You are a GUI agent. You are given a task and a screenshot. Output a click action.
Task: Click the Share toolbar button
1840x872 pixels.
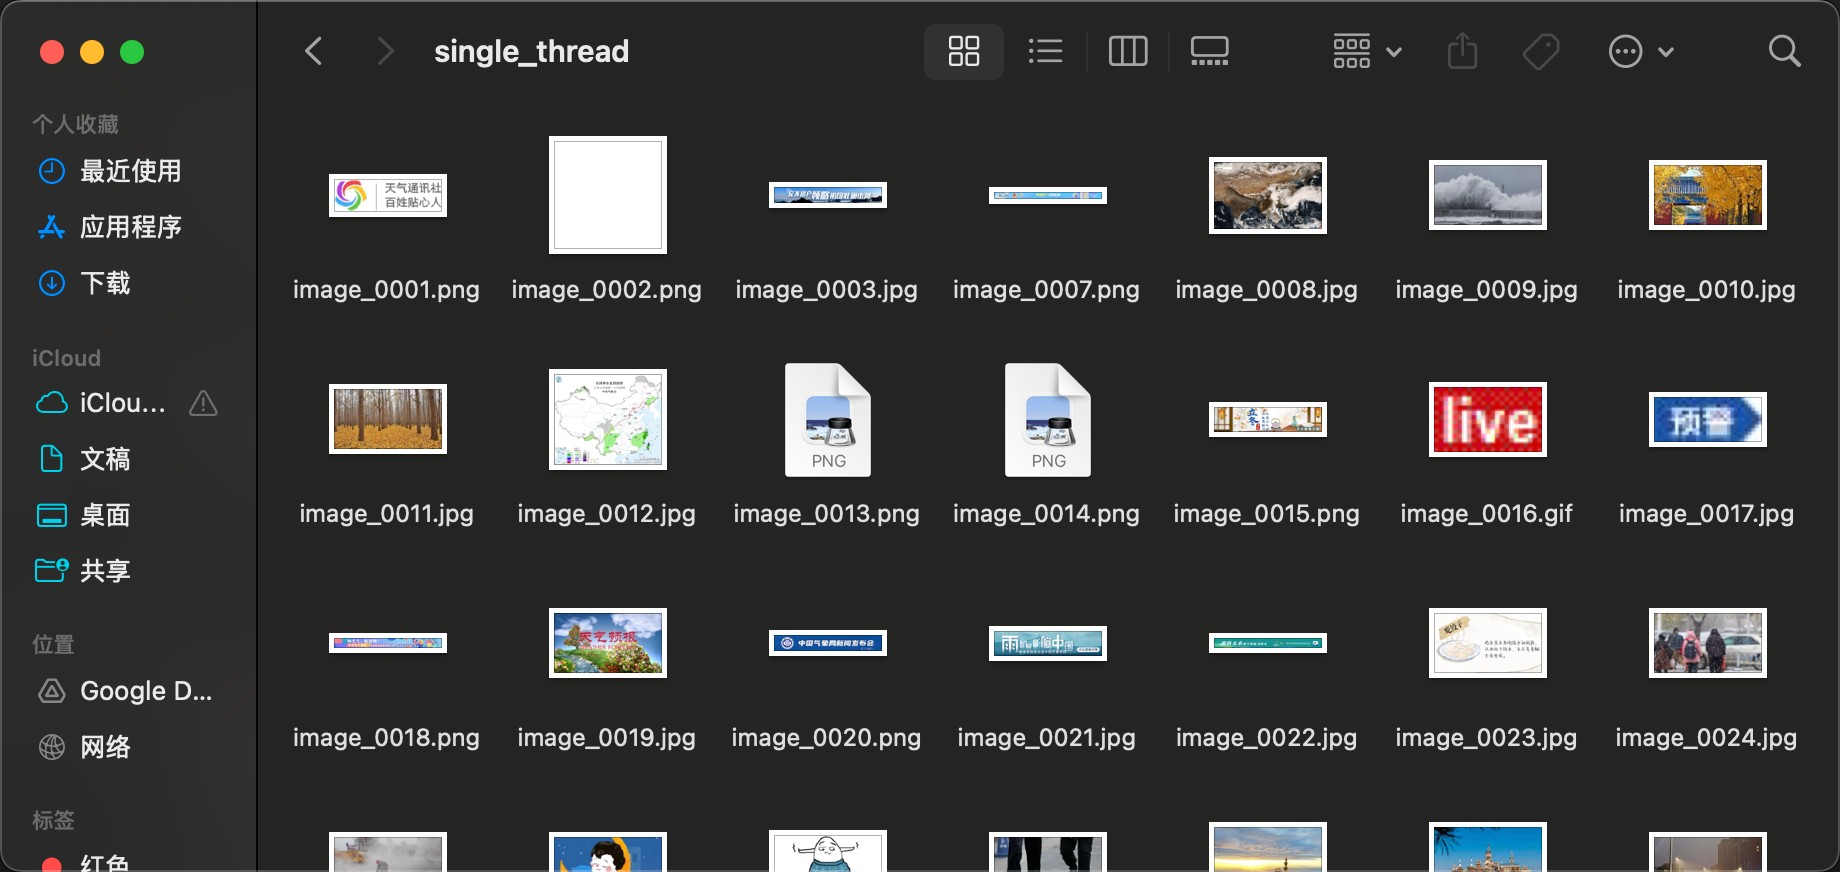click(1462, 51)
